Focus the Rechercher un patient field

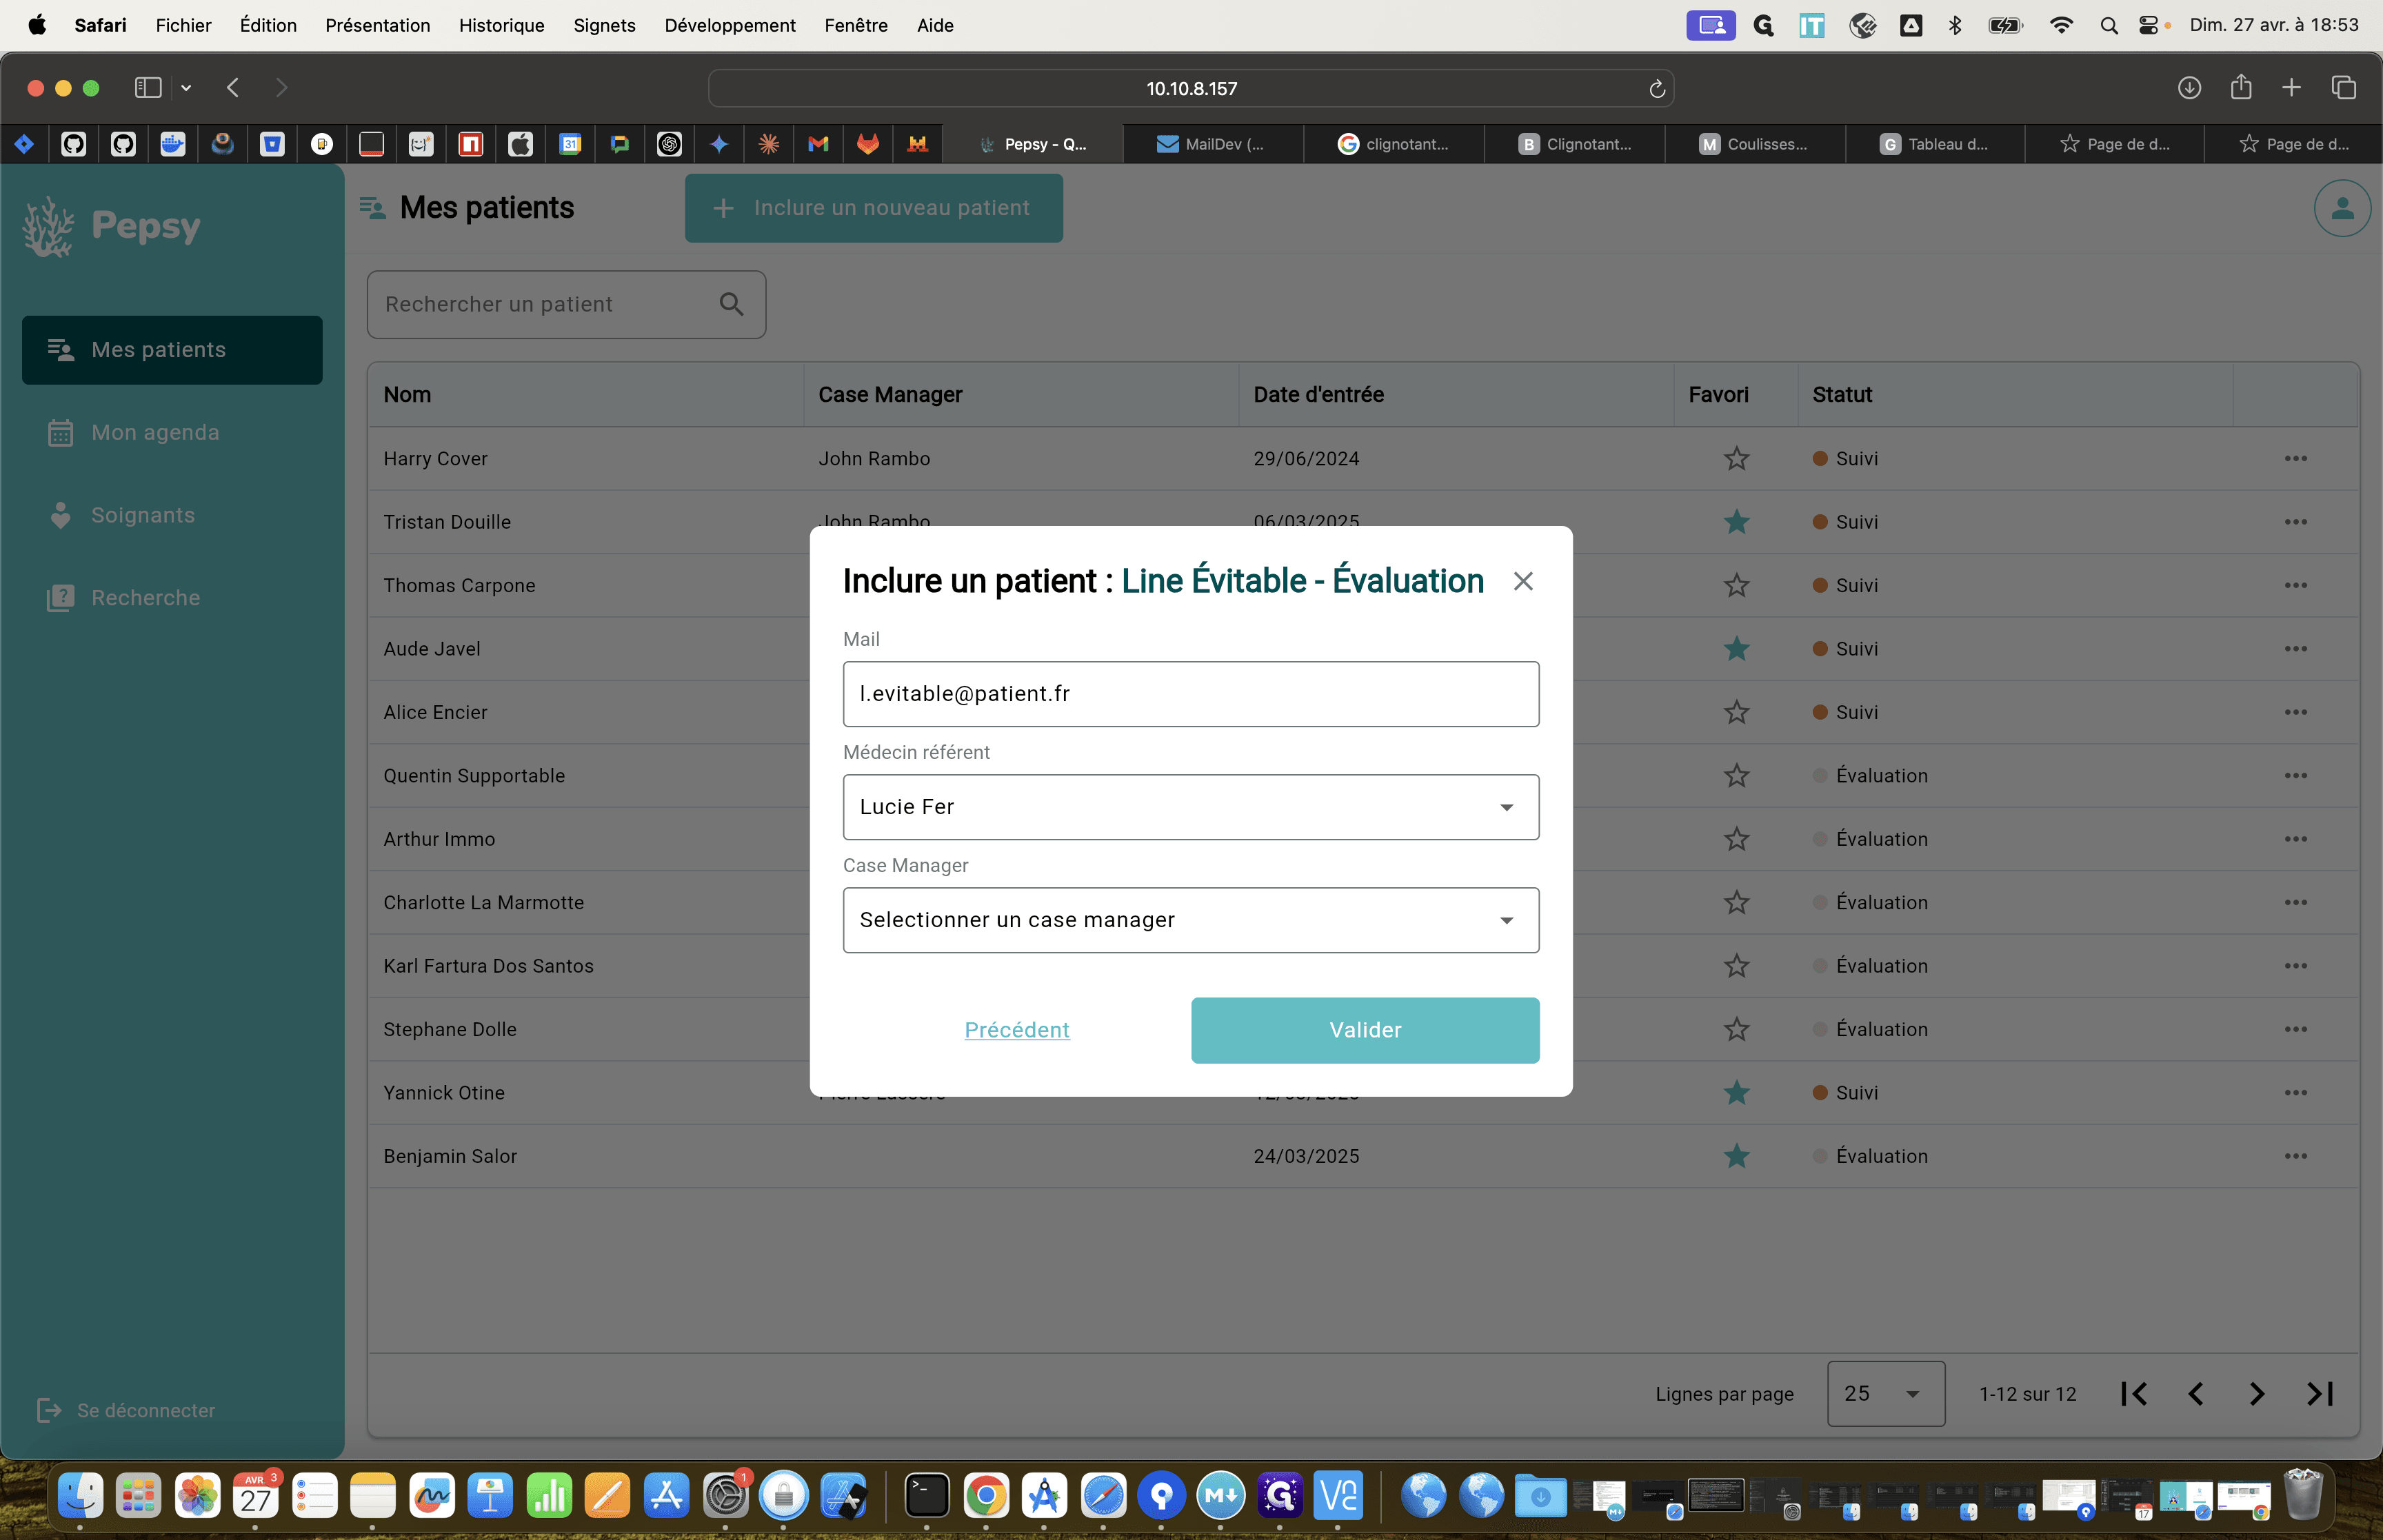click(566, 304)
